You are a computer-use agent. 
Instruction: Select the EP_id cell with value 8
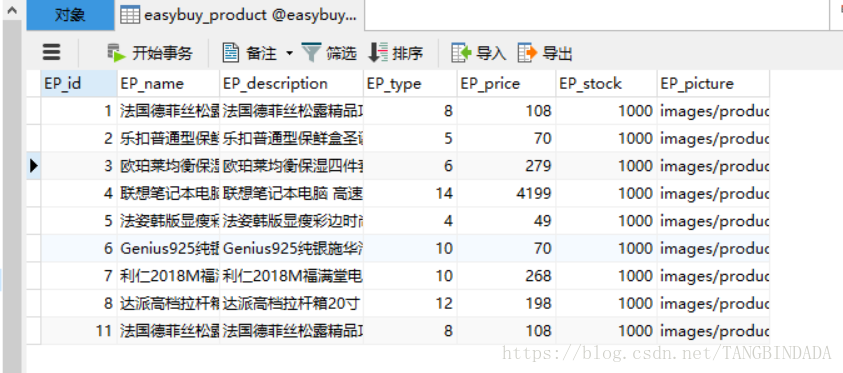point(79,303)
